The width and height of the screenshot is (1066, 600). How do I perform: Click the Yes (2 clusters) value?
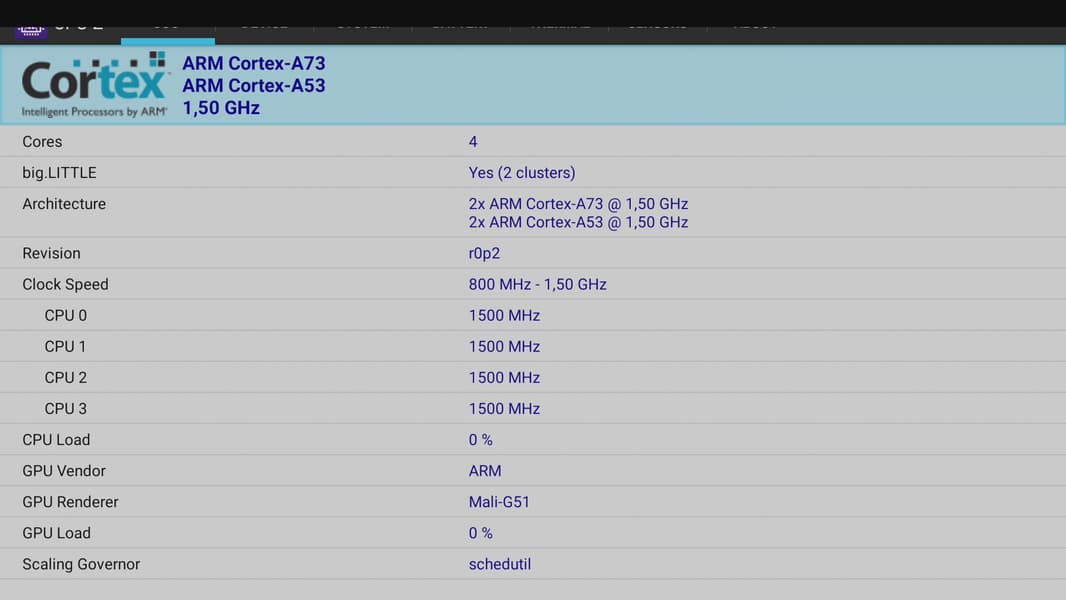point(522,173)
